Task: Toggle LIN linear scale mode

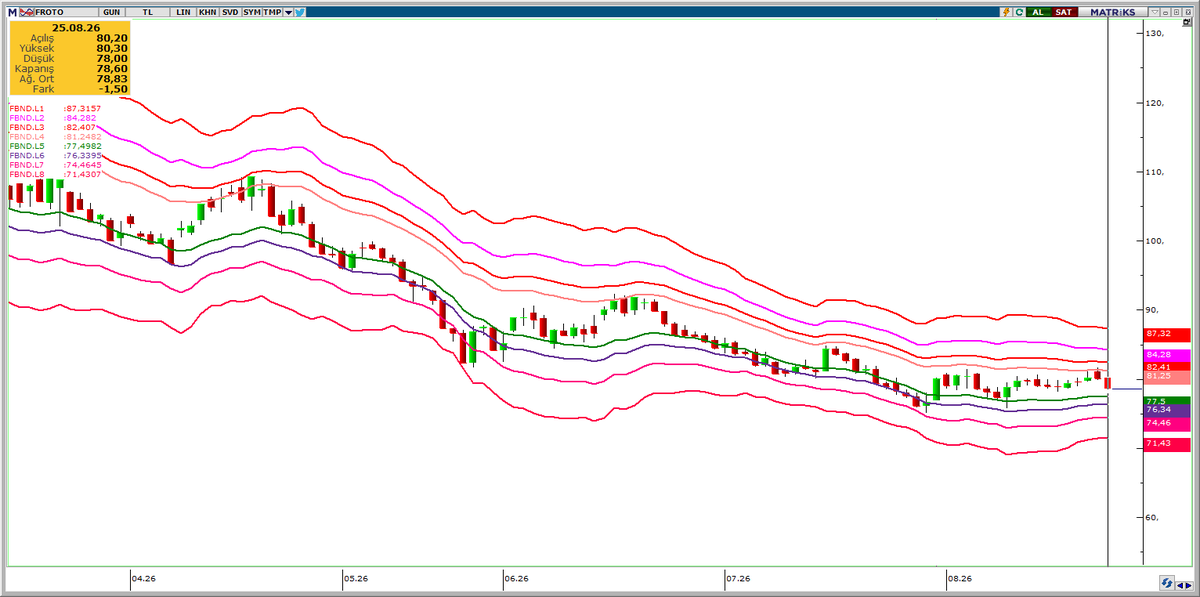Action: click(x=183, y=12)
